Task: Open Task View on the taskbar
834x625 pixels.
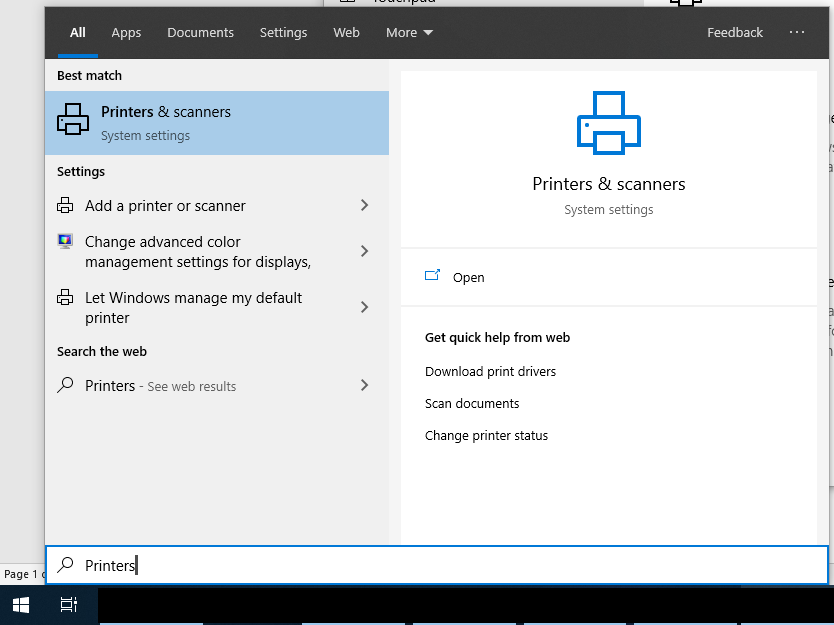Action: pos(69,605)
